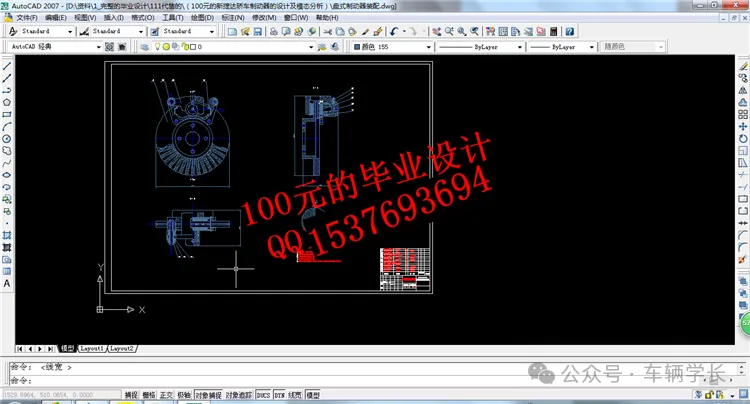Screen dimensions: 750x404
Task: Select the Rectangle draw tool
Action: click(x=7, y=114)
